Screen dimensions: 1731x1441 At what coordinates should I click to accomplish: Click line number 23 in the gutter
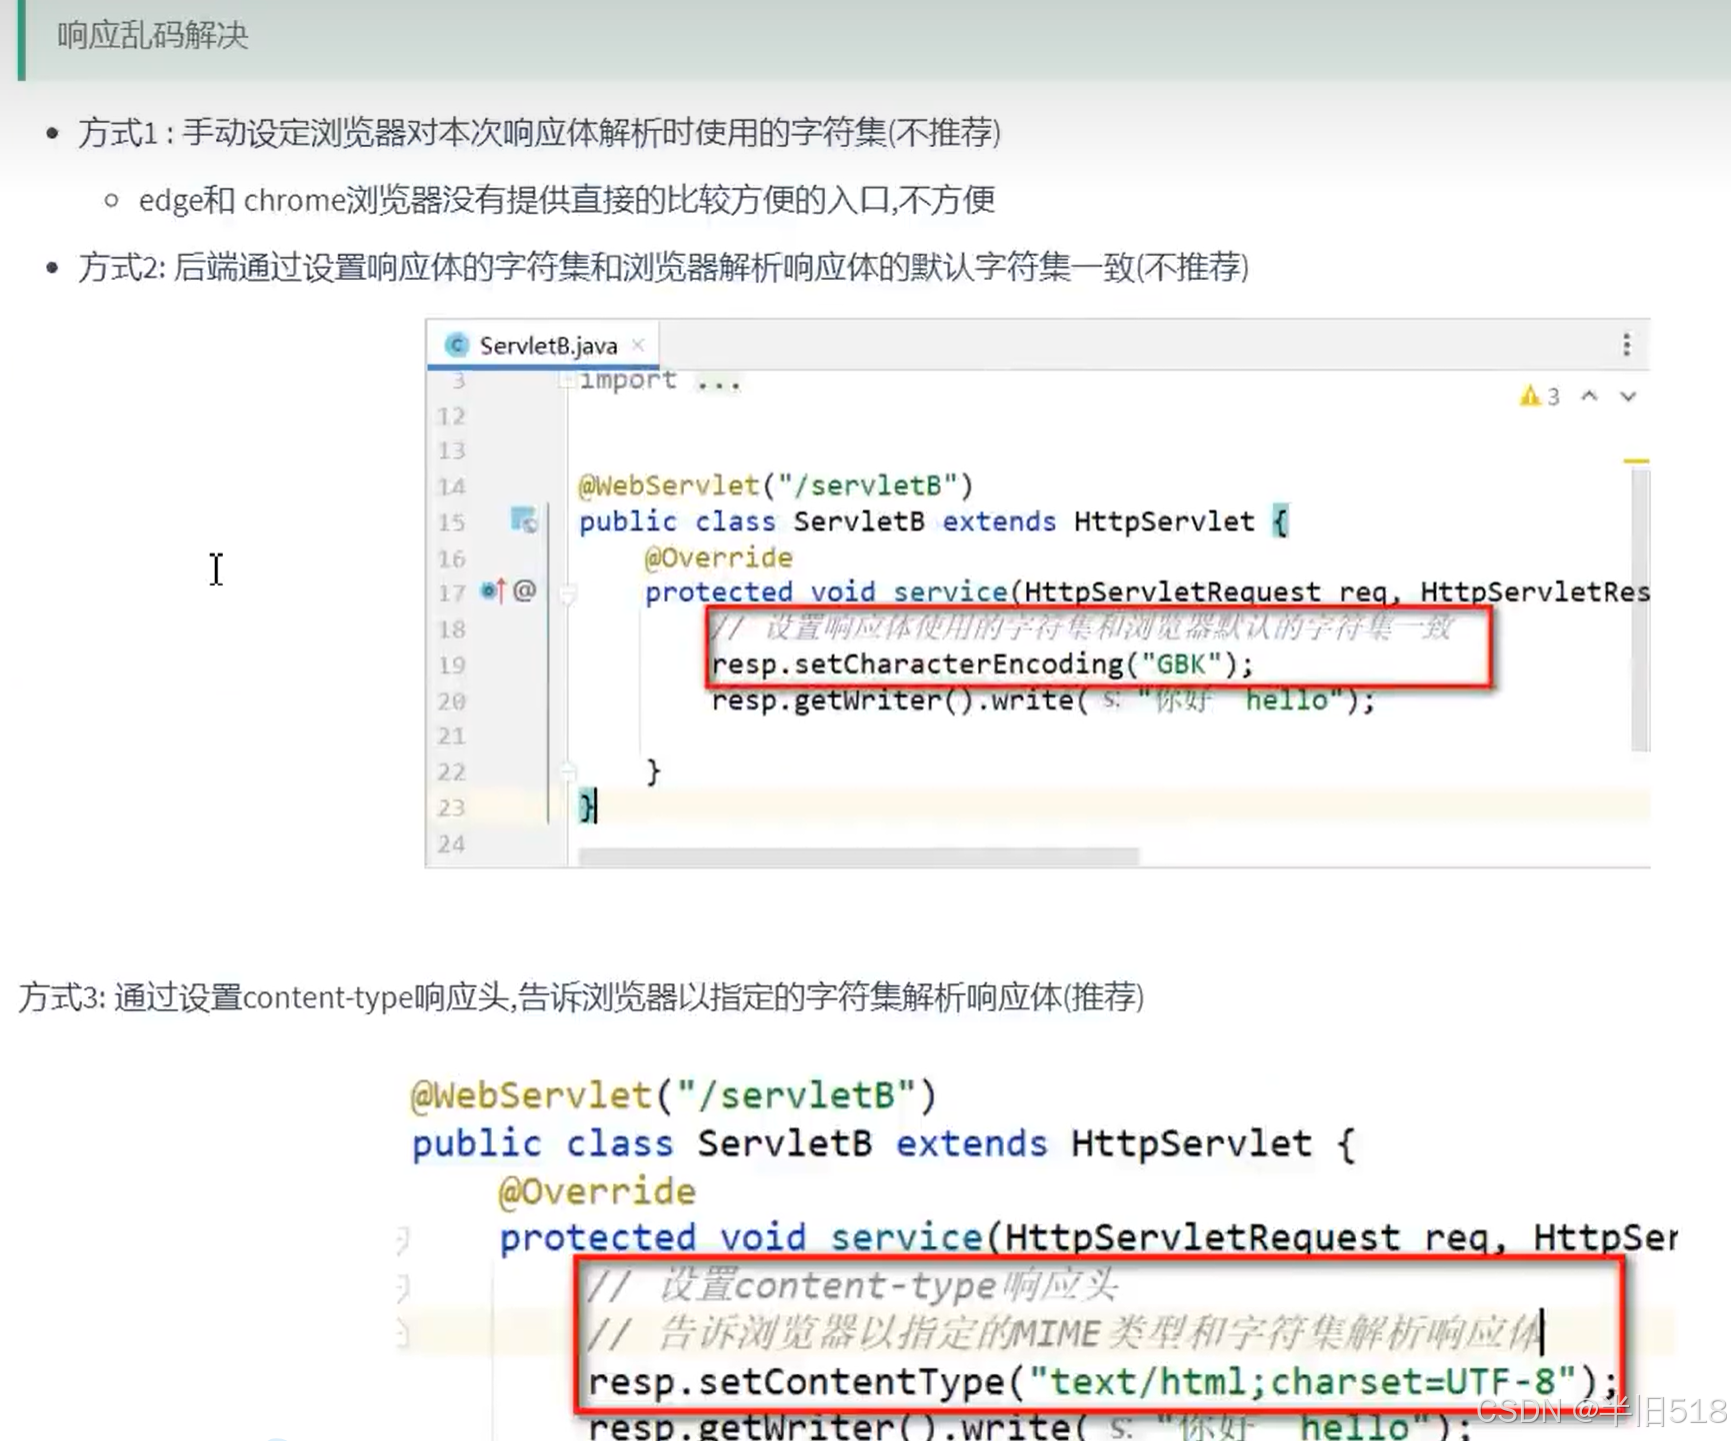(452, 807)
